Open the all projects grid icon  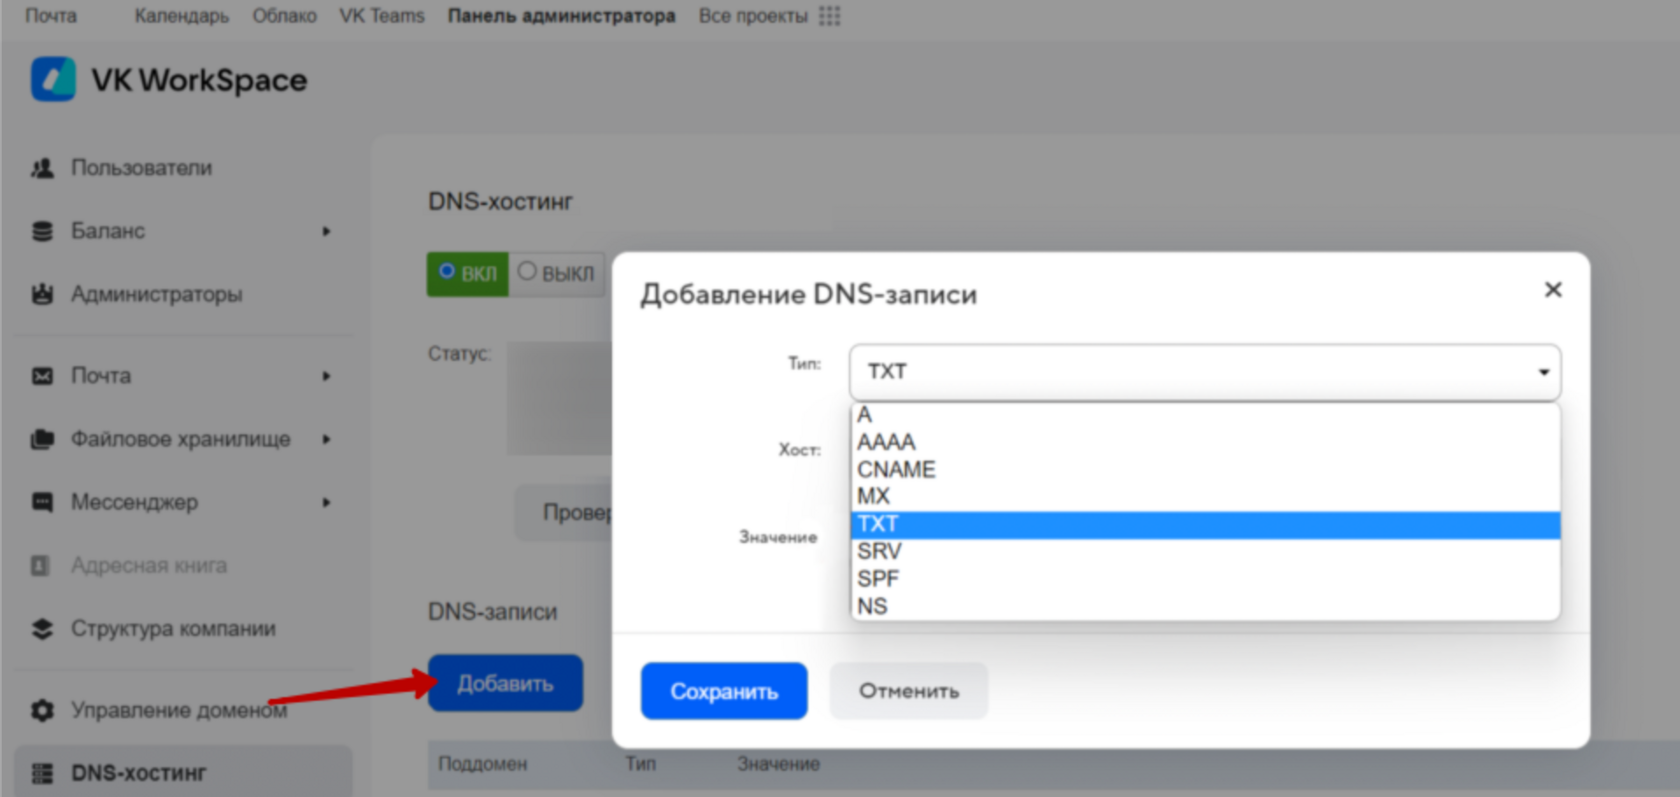829,16
